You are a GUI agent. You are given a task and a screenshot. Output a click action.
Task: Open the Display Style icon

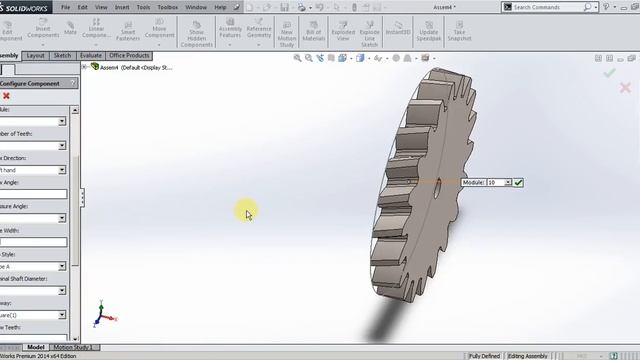coord(360,58)
